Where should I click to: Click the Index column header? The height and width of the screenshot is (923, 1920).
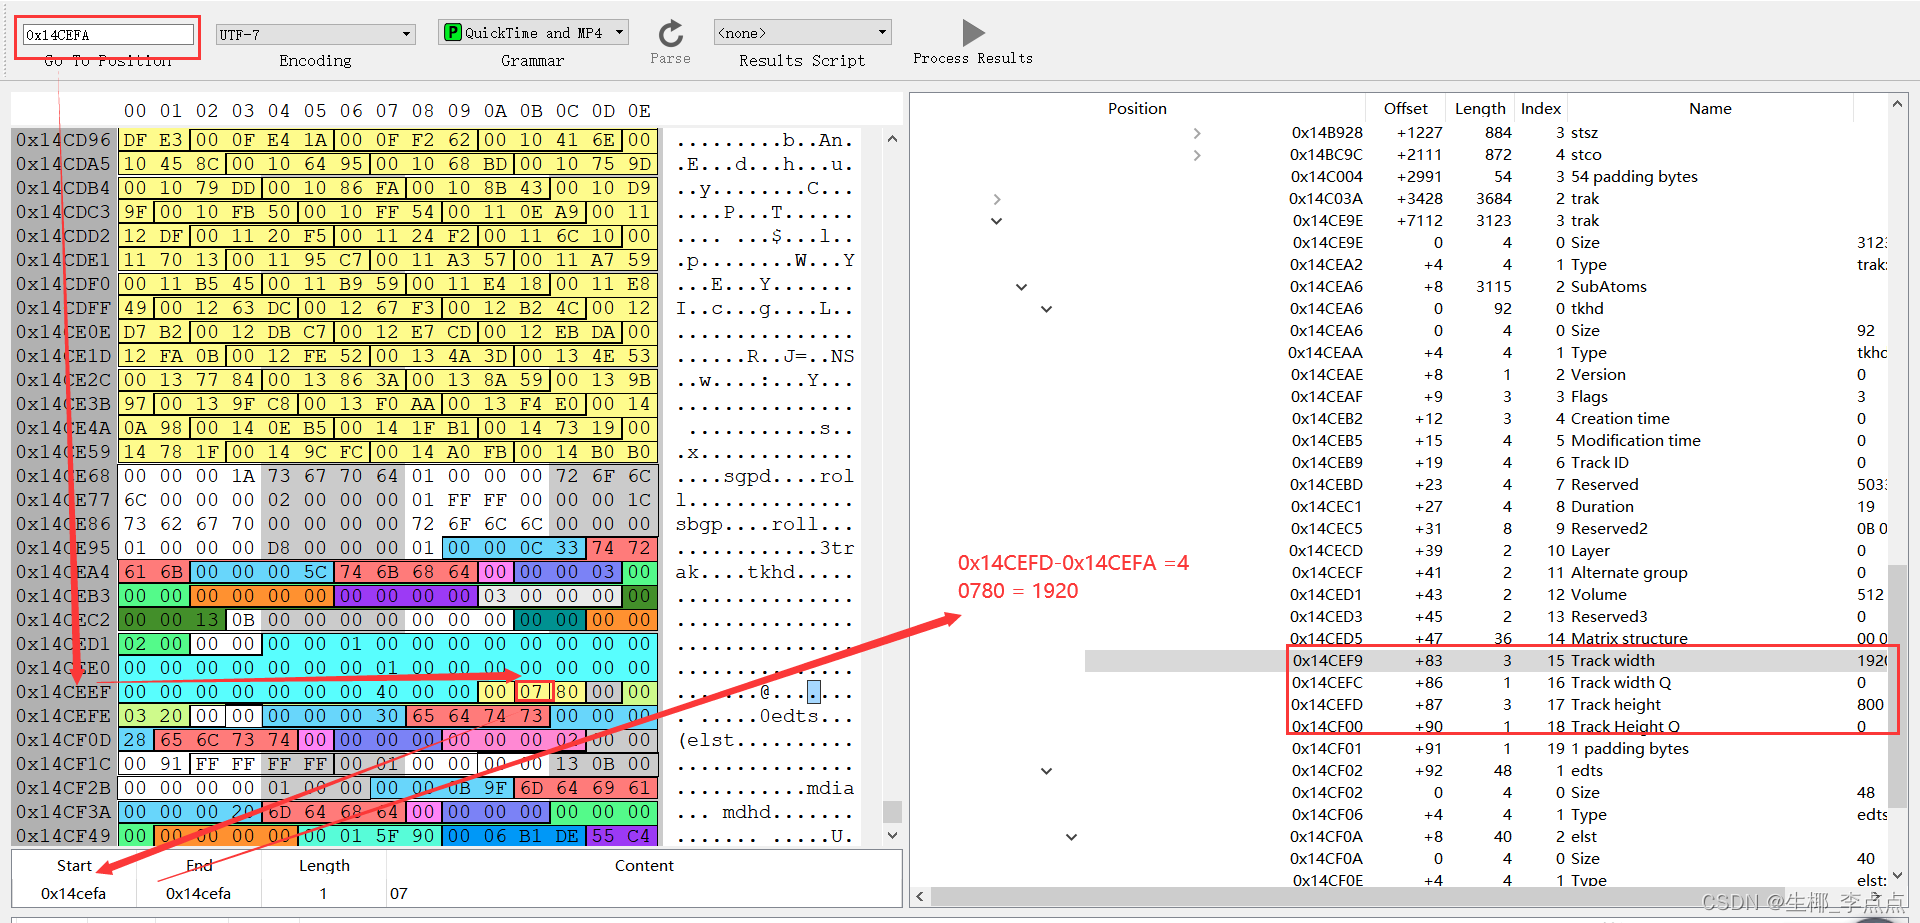(x=1540, y=108)
